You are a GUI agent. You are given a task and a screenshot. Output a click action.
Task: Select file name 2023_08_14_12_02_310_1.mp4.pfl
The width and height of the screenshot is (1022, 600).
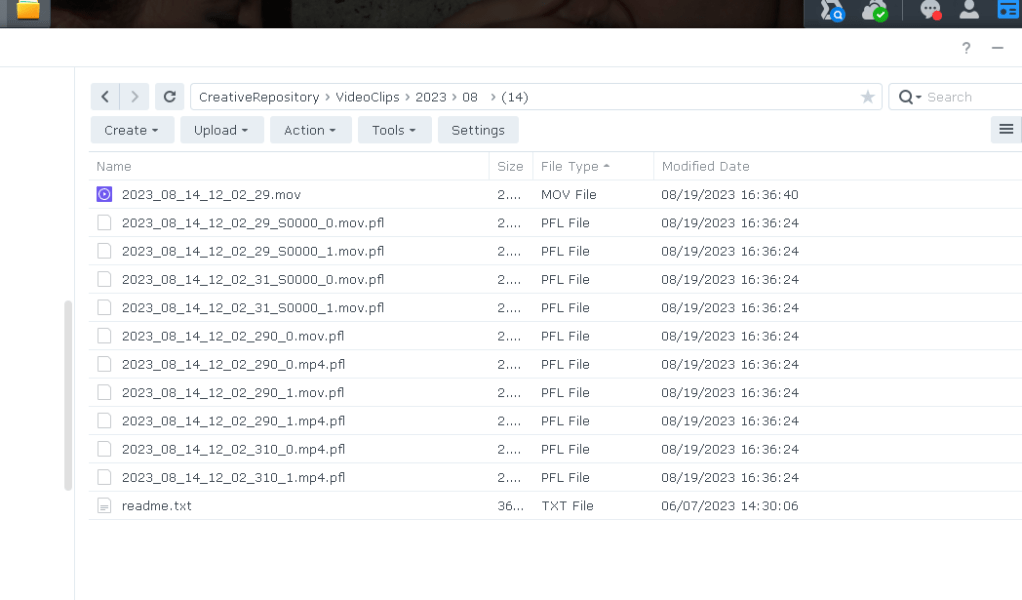[x=233, y=478]
